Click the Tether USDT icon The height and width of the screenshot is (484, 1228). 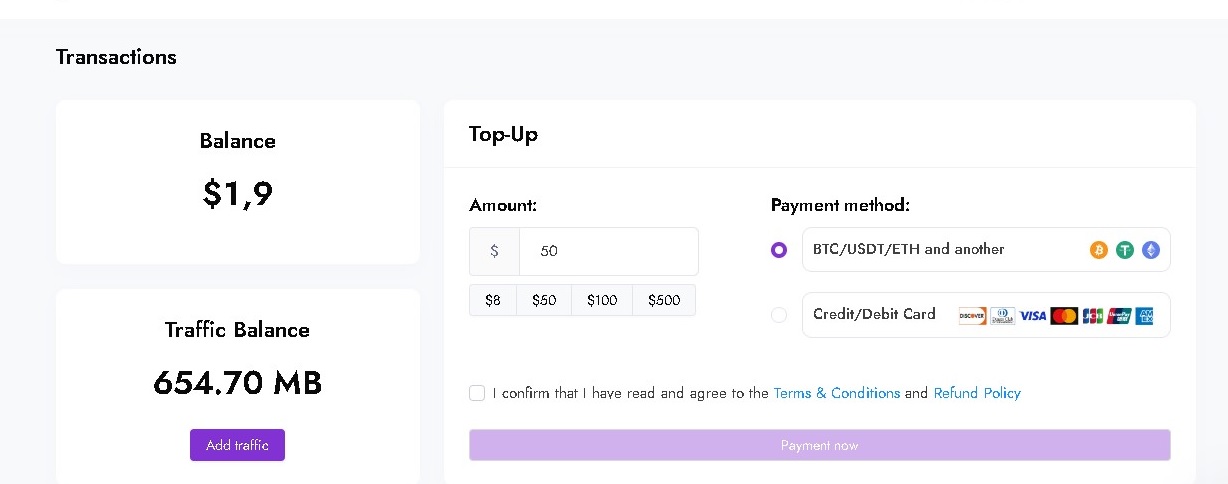click(1125, 250)
